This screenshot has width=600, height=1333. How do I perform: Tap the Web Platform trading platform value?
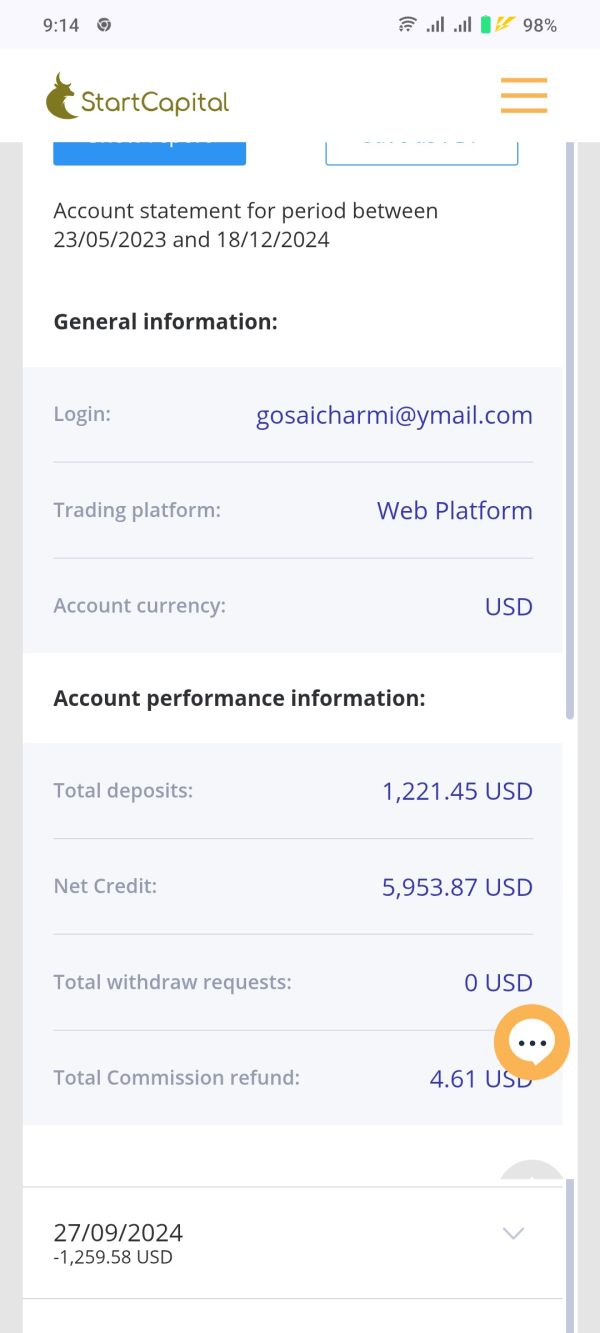(x=455, y=510)
